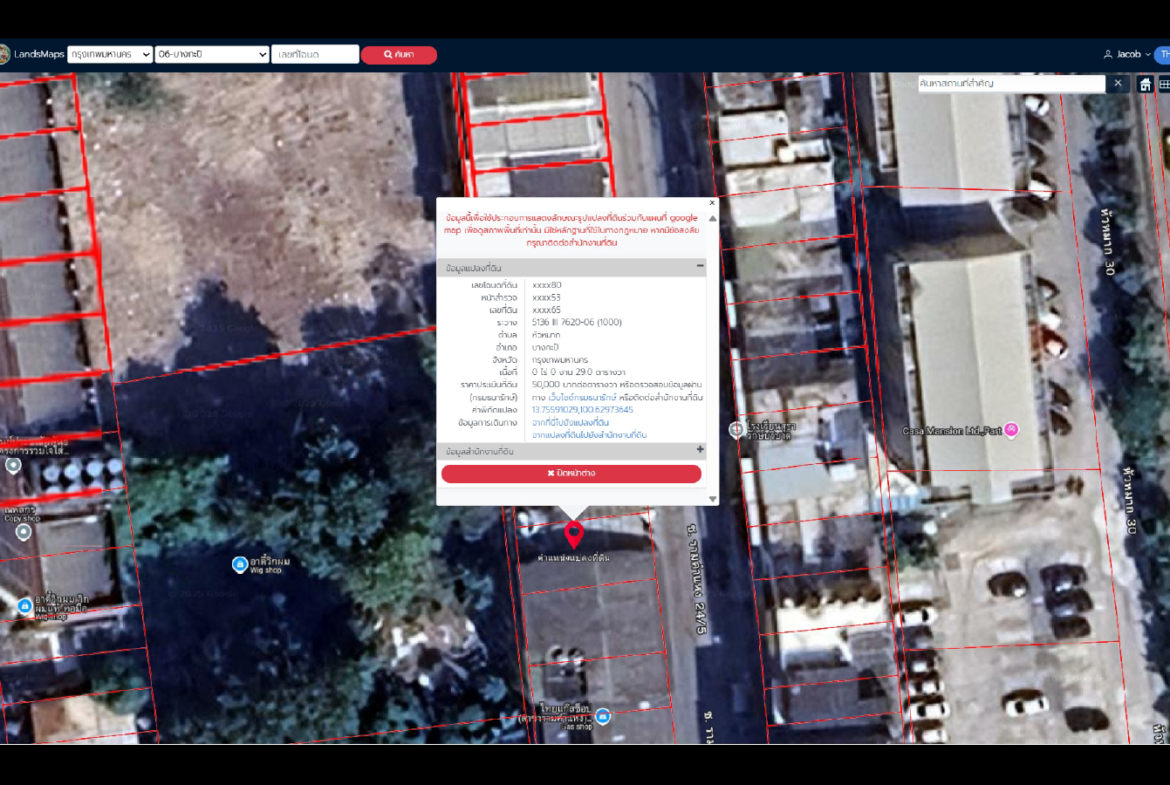Viewport: 1170px width, 785px height.
Task: Click the red parcel location pin marker
Action: [x=573, y=534]
